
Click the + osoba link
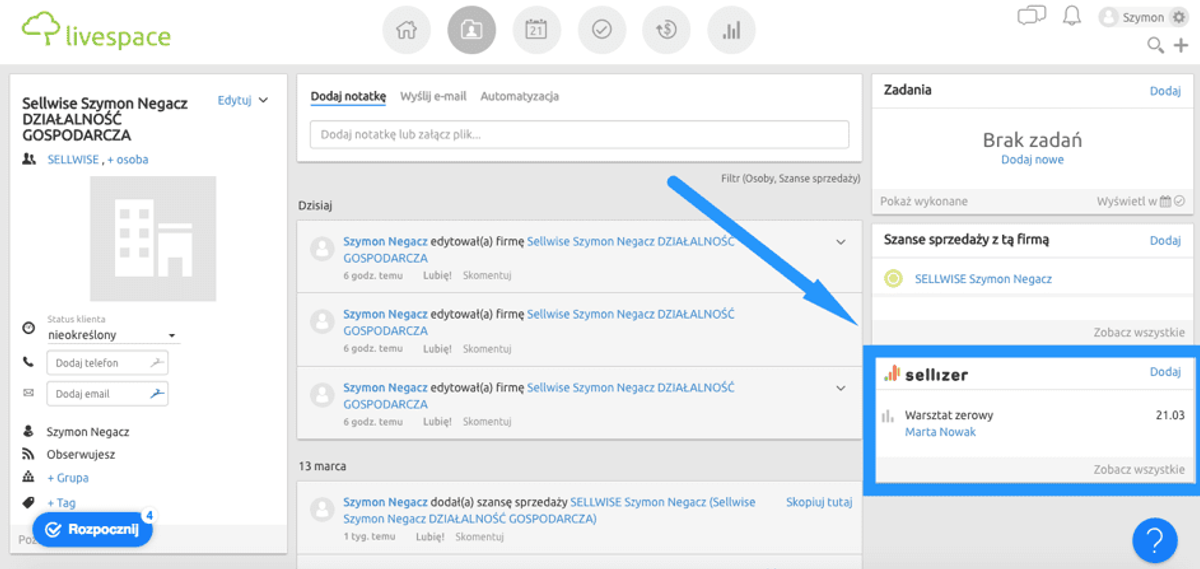click(128, 159)
